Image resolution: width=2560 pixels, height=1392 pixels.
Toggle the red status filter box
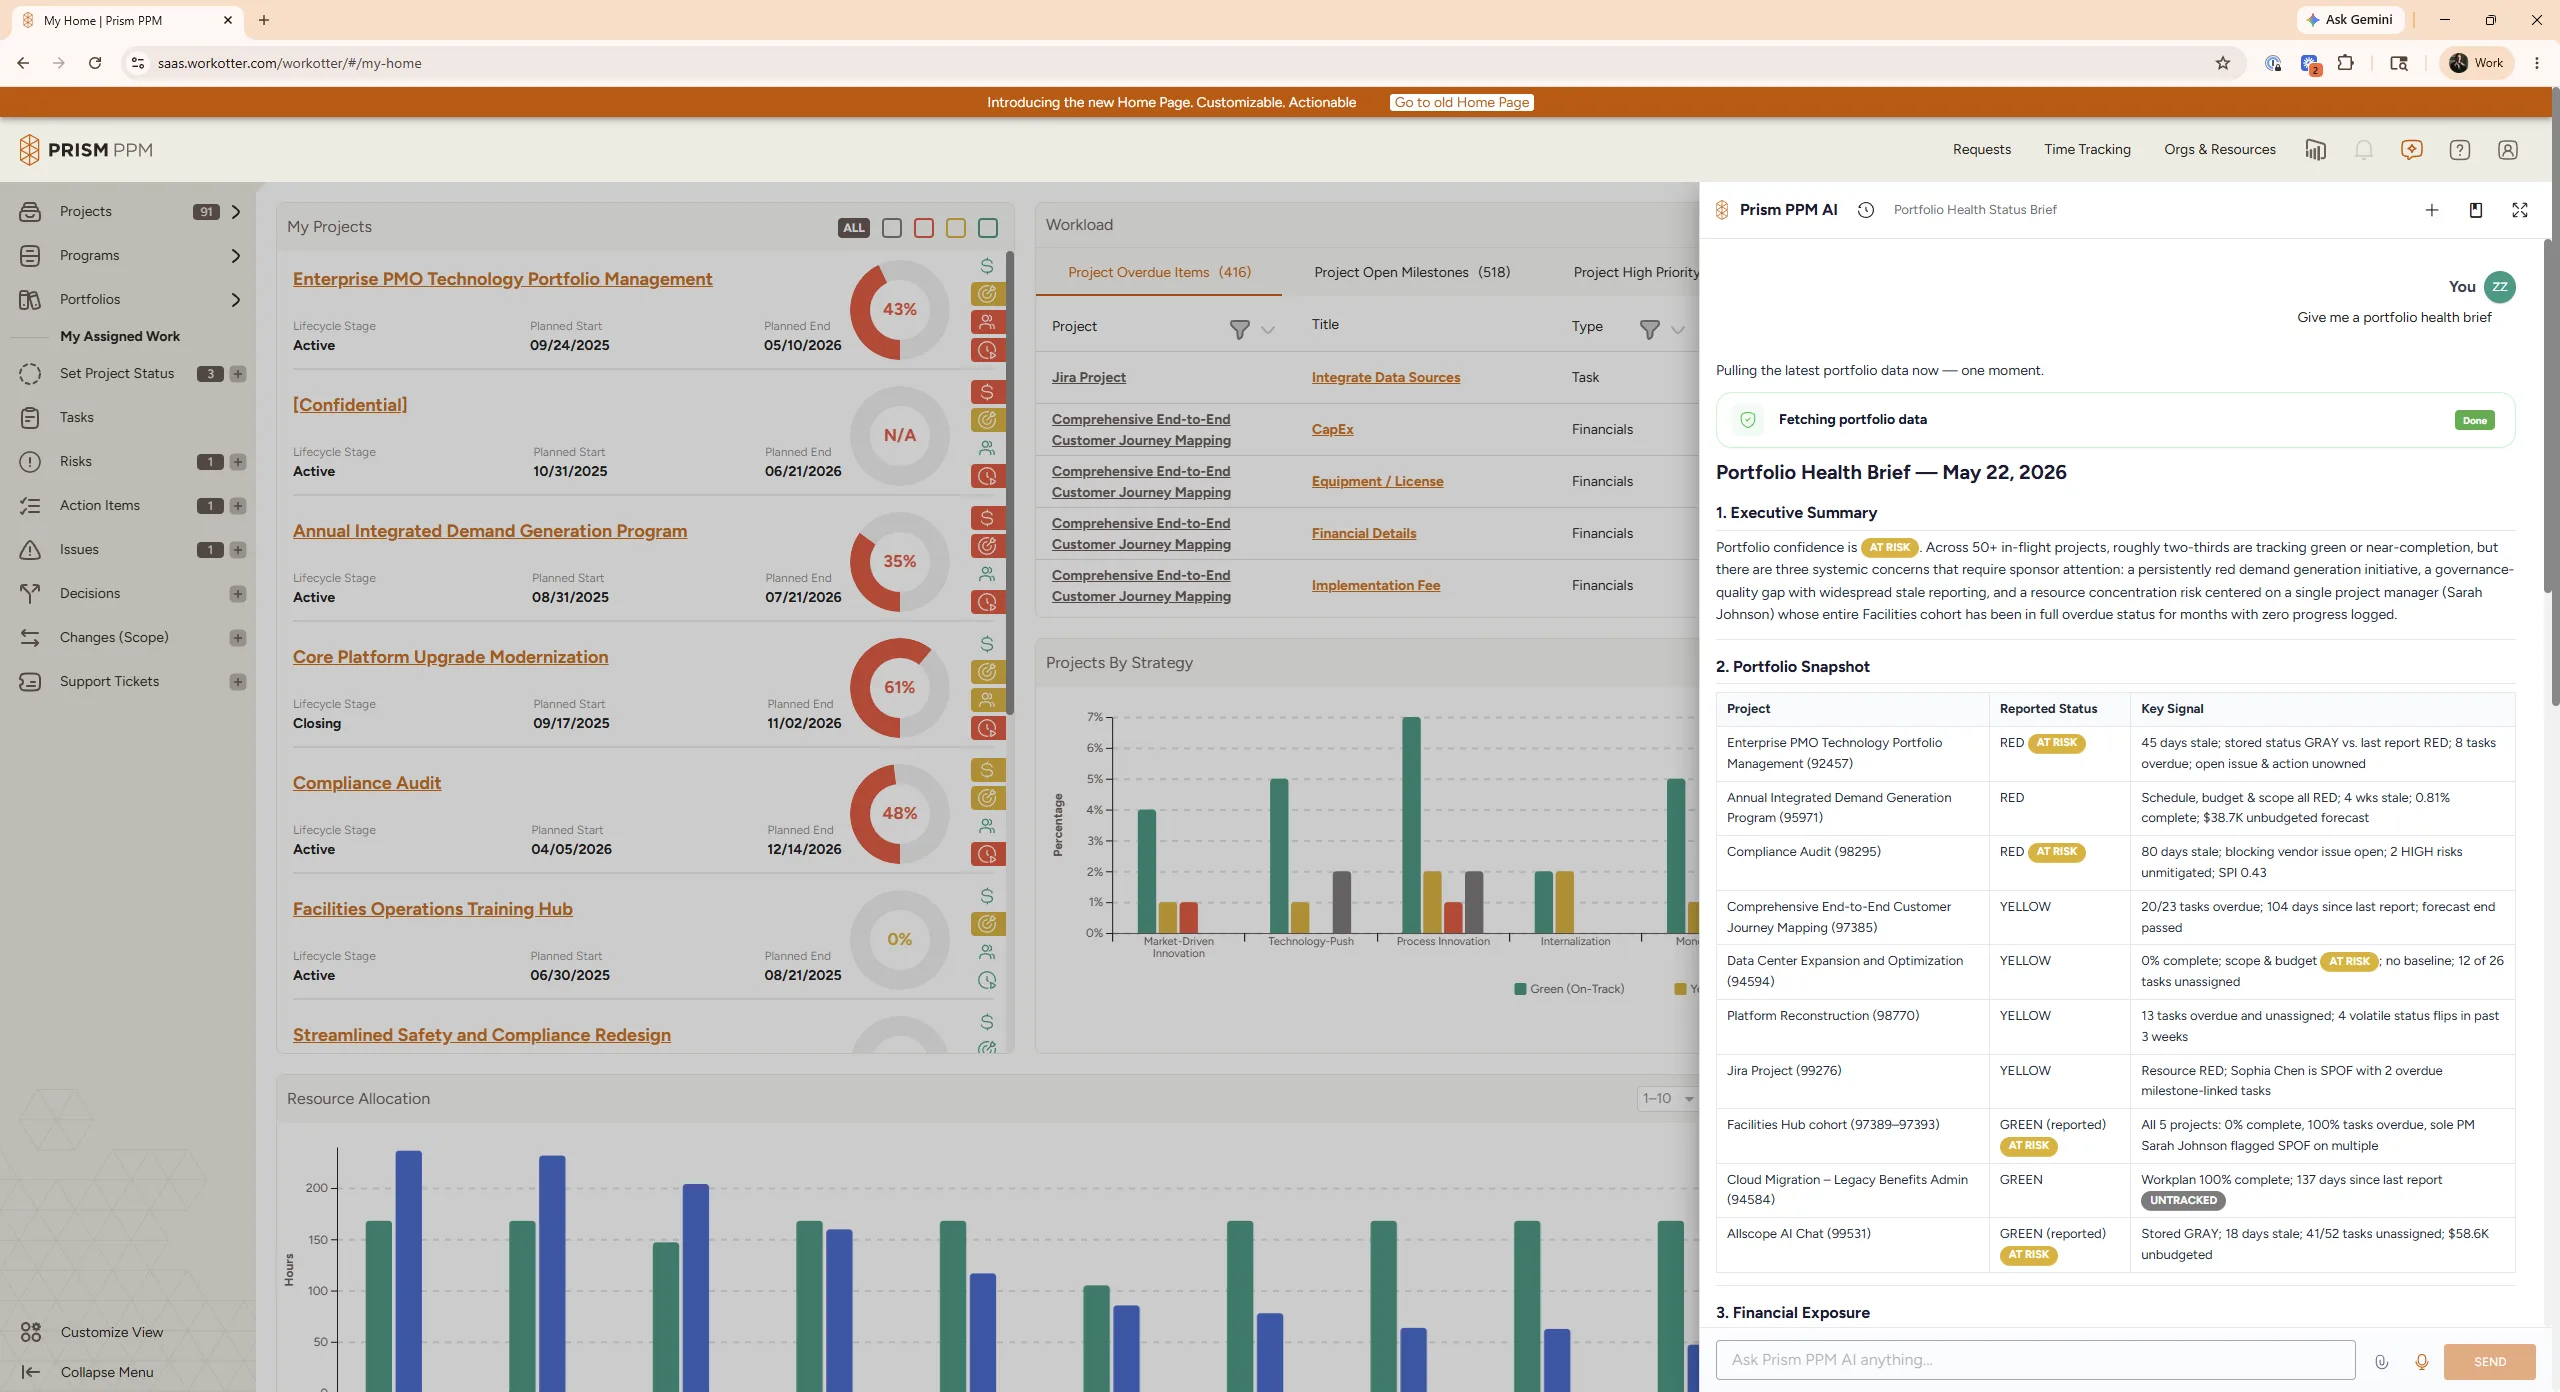924,228
